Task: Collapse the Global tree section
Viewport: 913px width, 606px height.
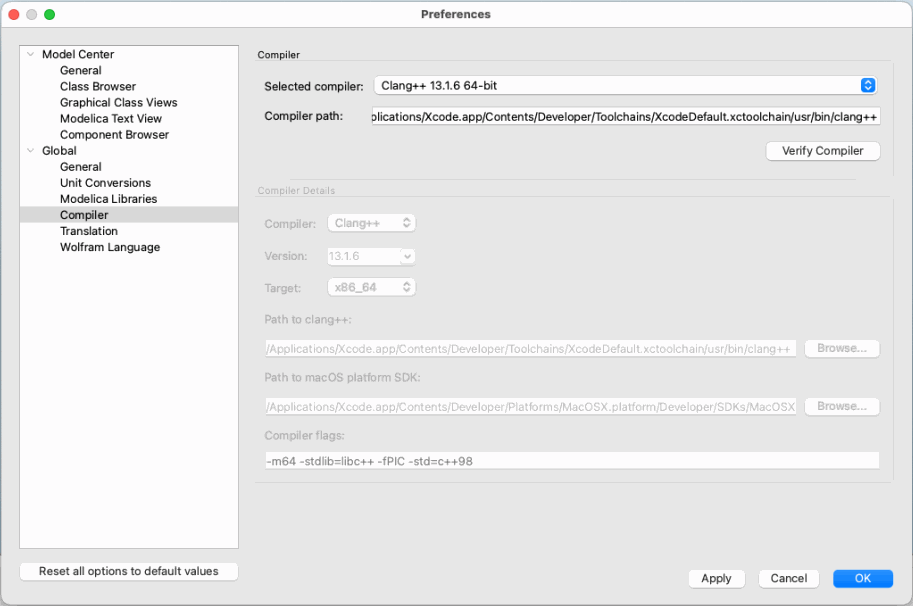Action: pos(31,151)
